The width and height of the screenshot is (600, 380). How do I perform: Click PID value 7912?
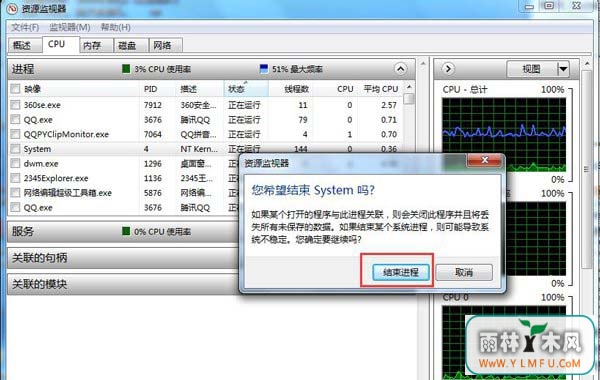click(x=153, y=105)
